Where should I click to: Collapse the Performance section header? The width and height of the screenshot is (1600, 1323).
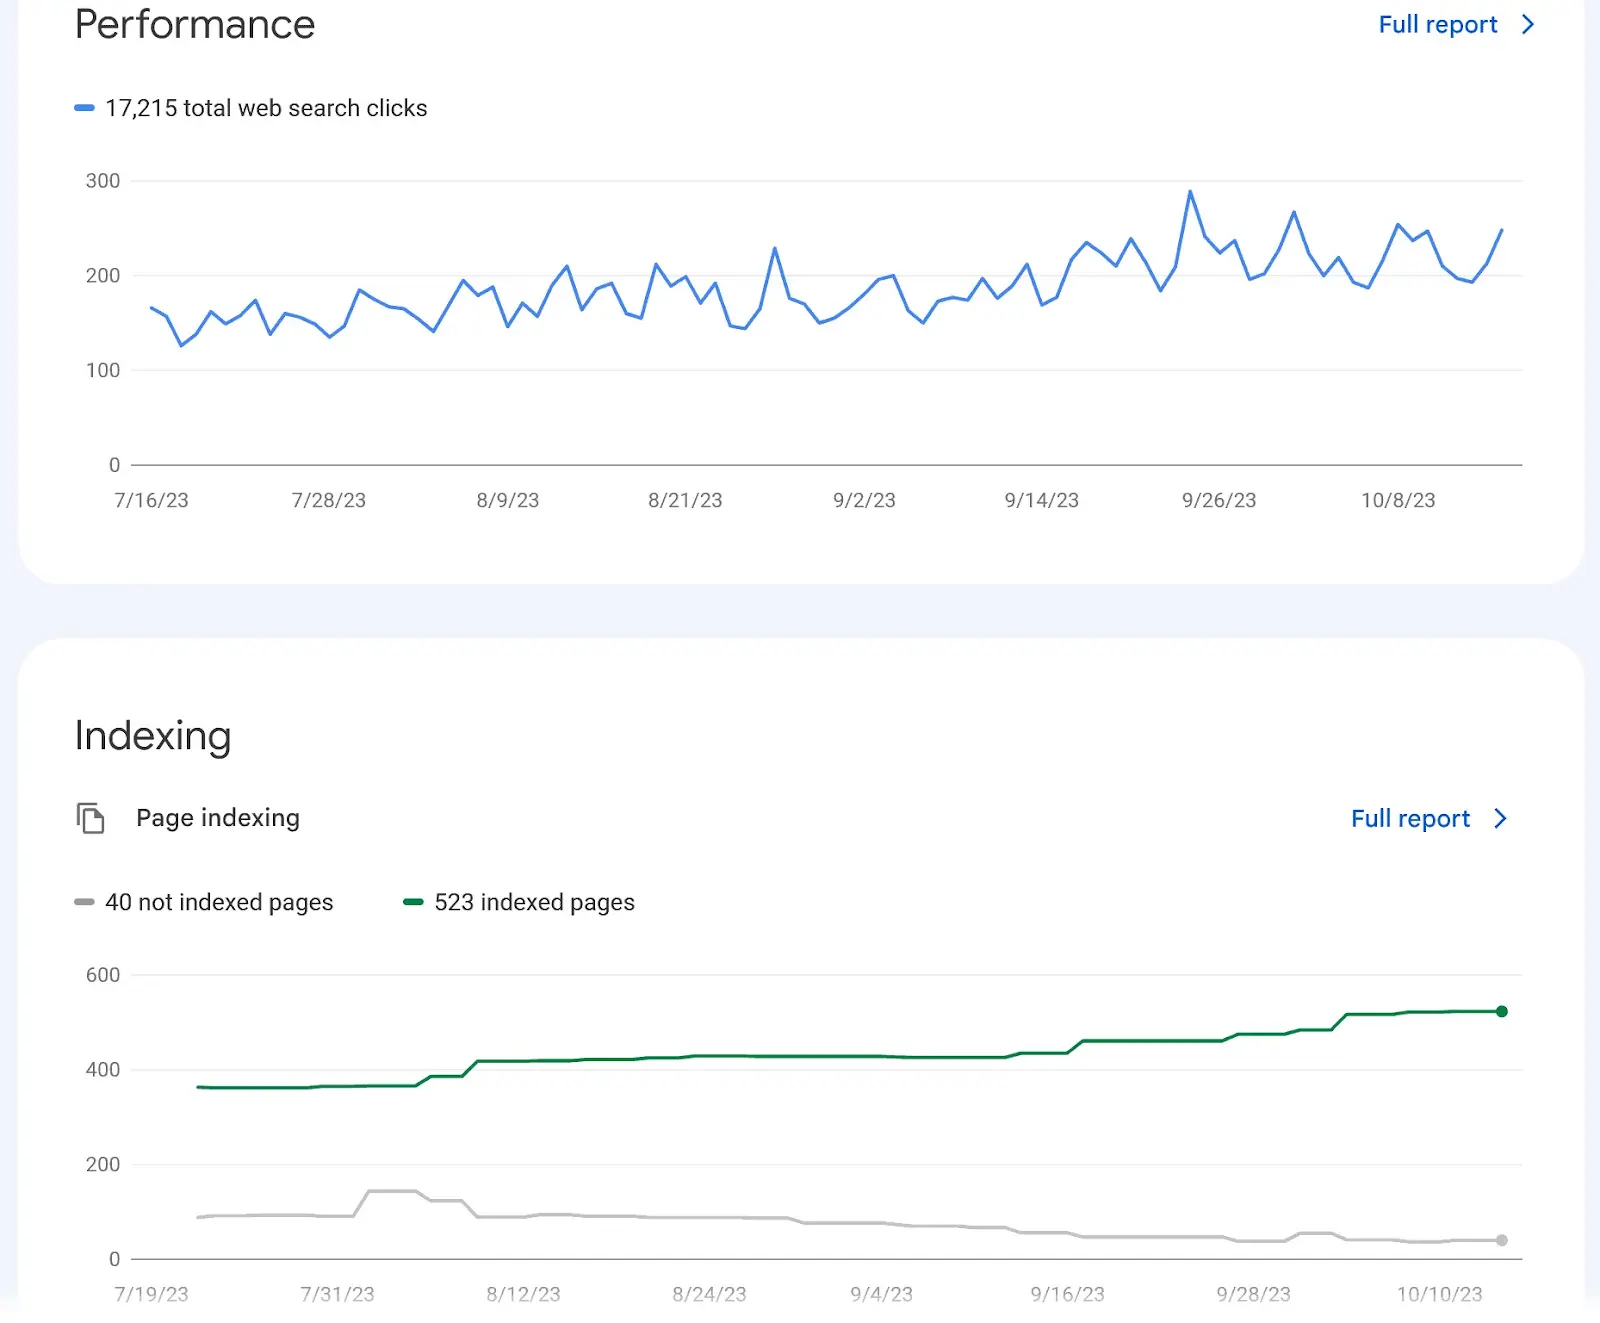[195, 25]
